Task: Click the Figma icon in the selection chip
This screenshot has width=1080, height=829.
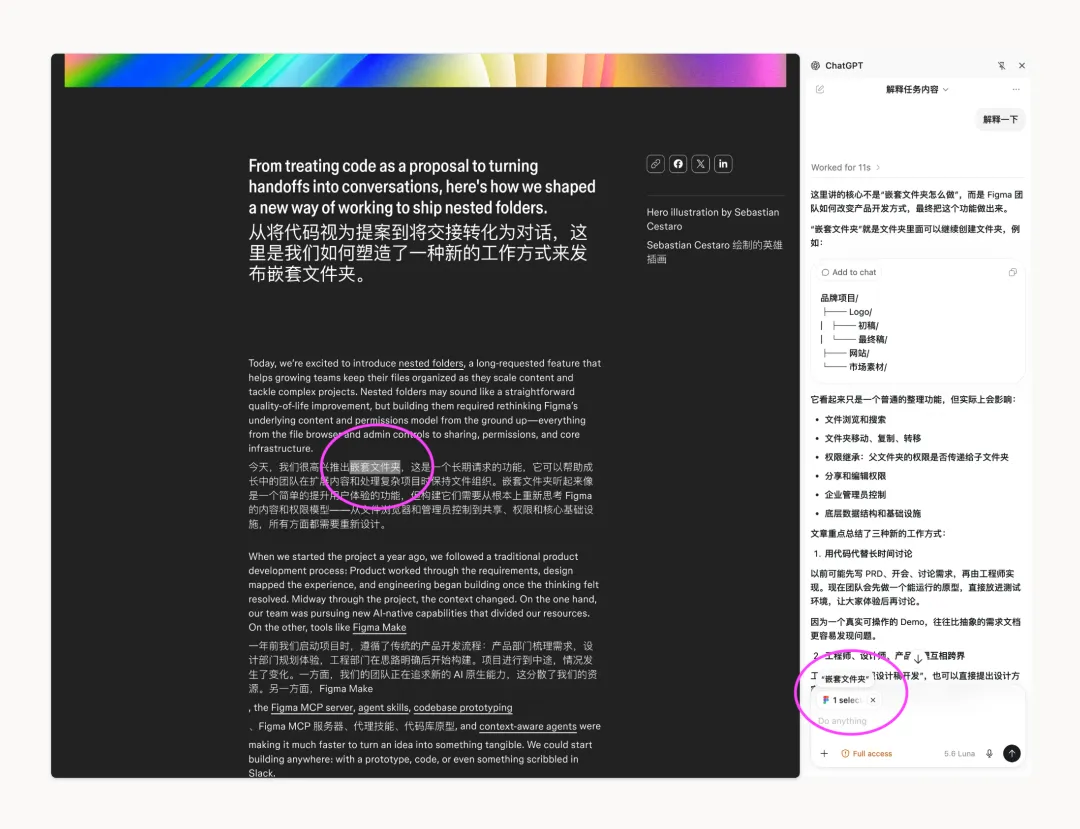Action: point(826,700)
